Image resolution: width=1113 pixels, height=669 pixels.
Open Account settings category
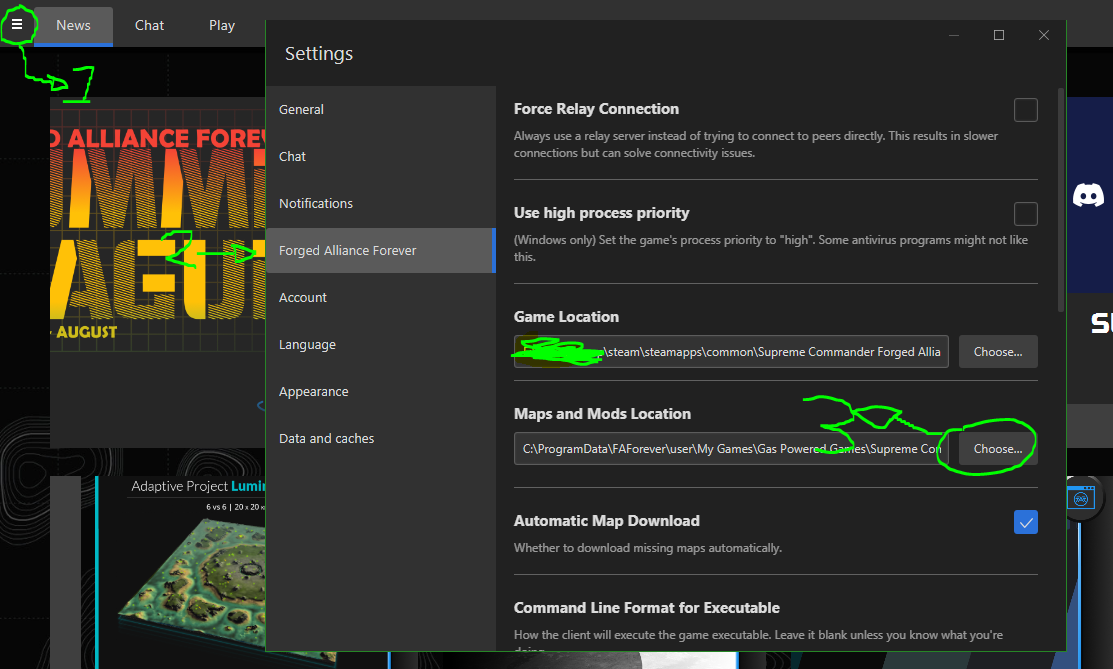coord(380,298)
